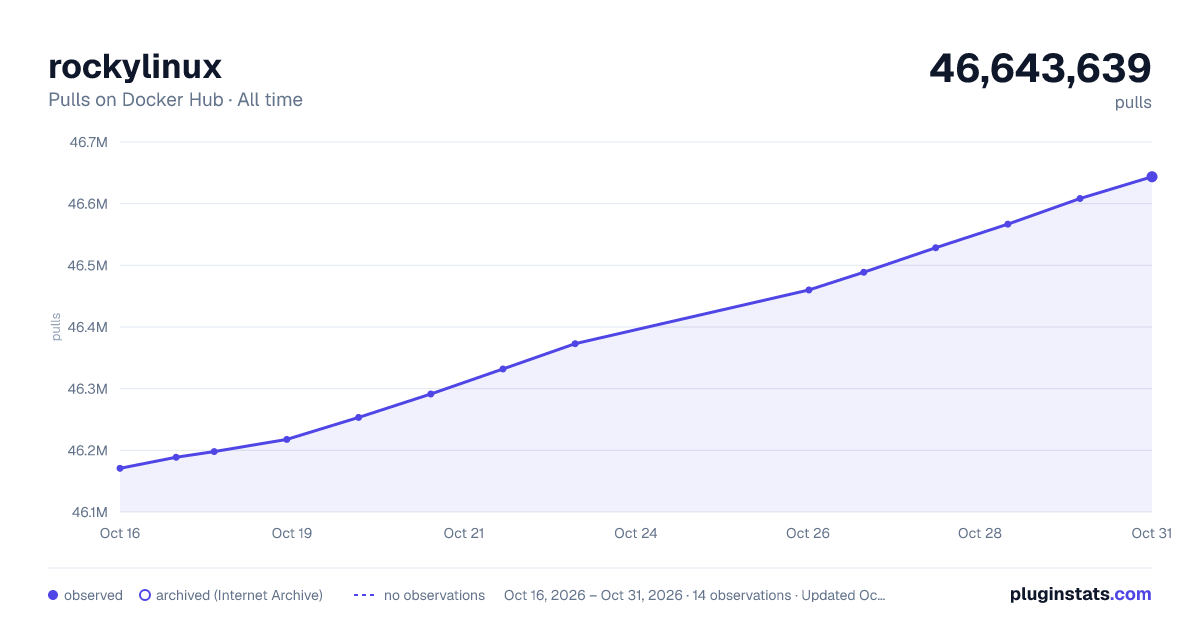Click the 46.7M y-axis label
The width and height of the screenshot is (1200, 630).
[88, 142]
